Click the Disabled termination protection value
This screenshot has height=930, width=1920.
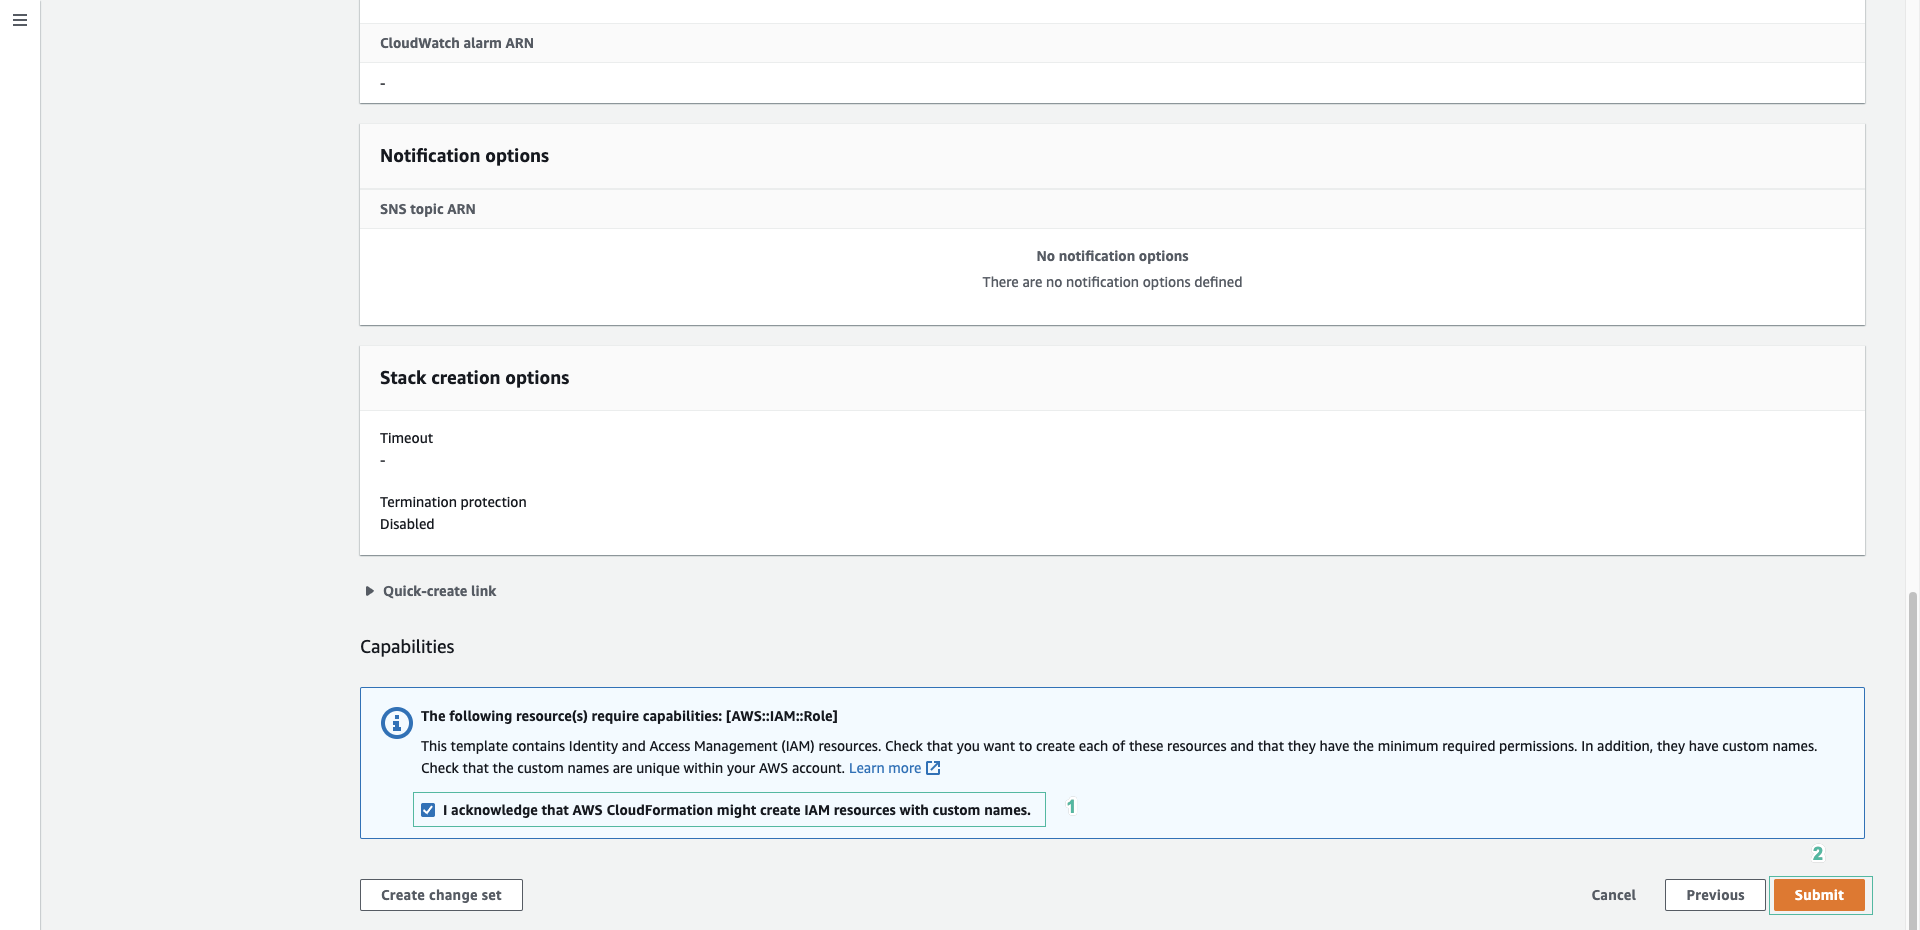(407, 524)
